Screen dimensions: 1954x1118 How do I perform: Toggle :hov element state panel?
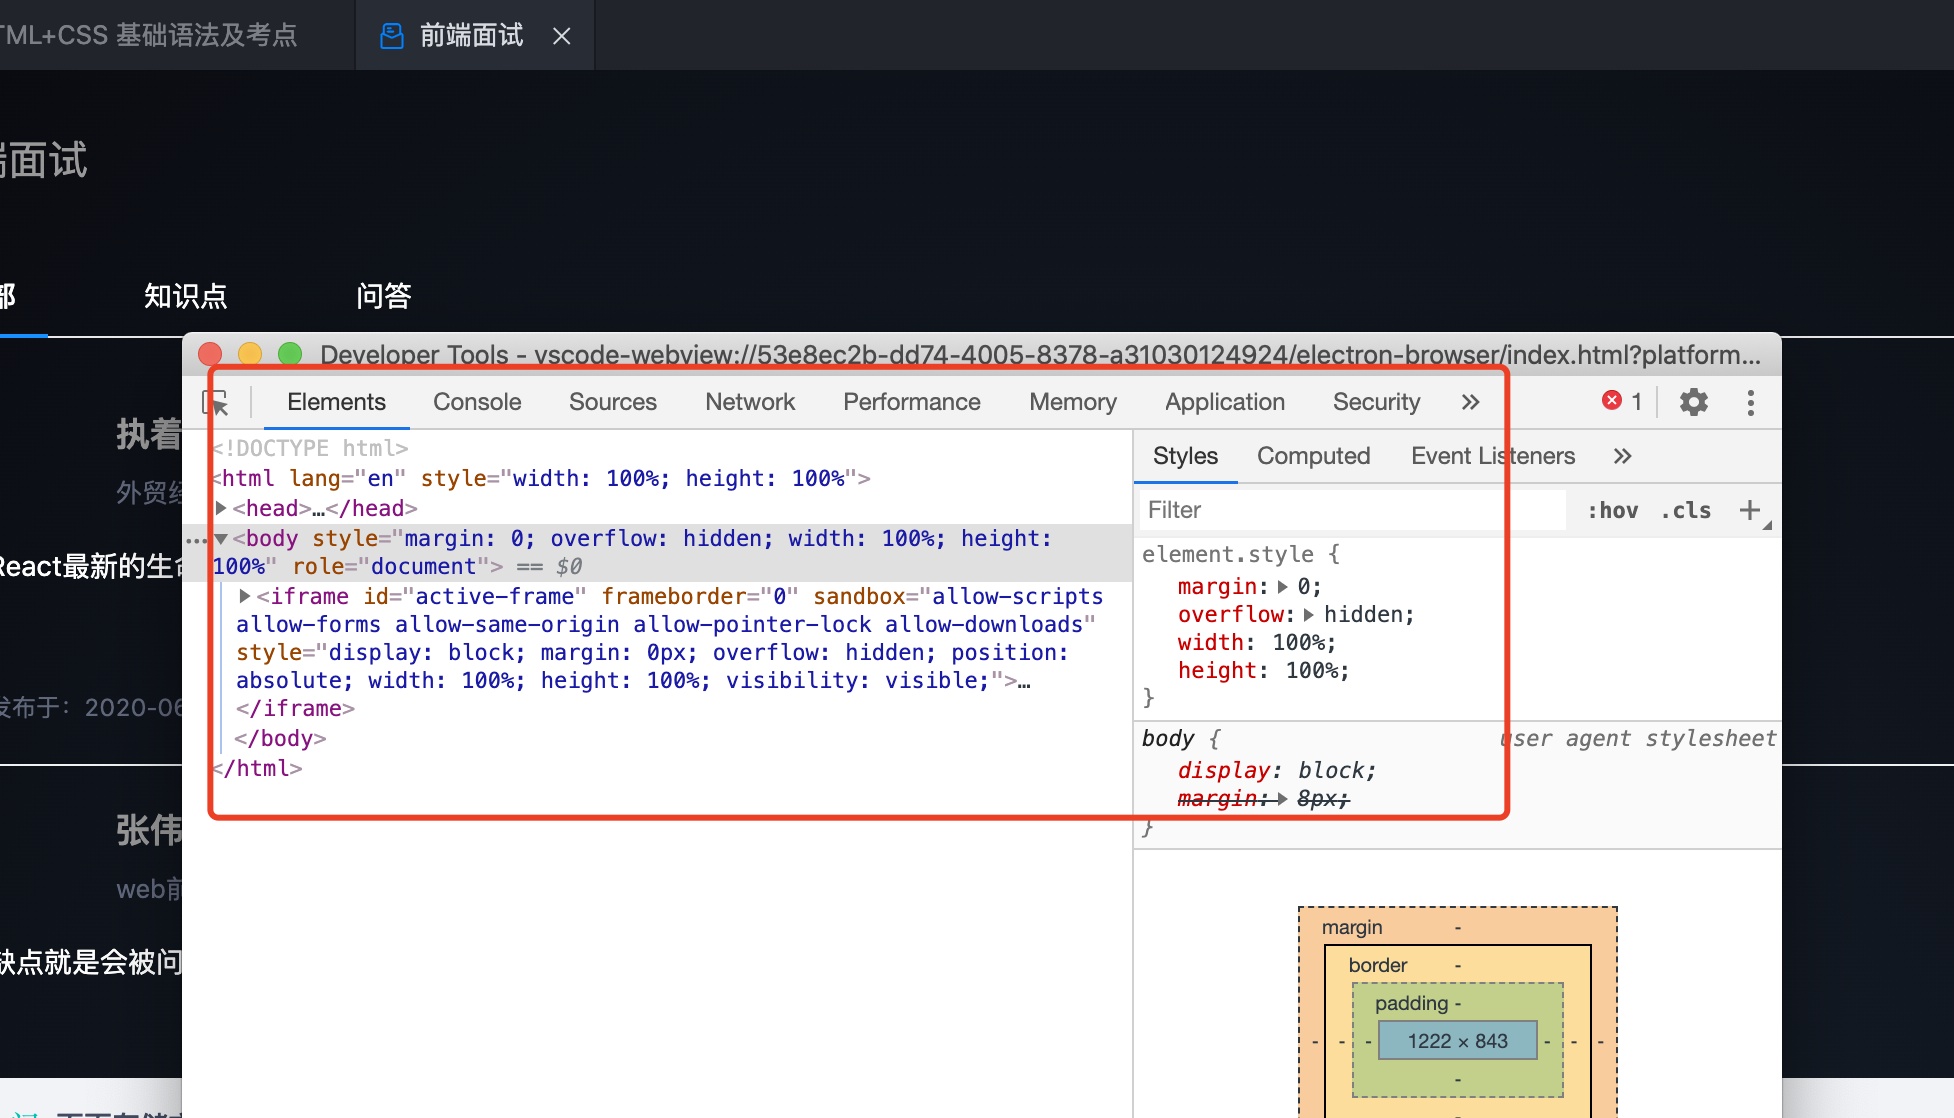pos(1612,510)
